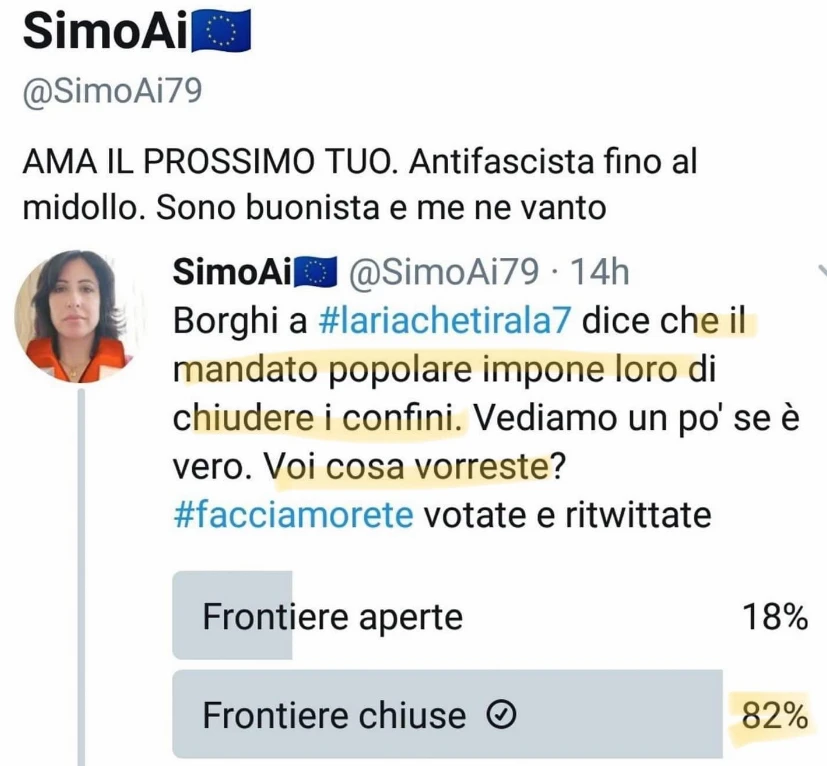Screen dimensions: 827x766
Task: Click the EU flag emoji in profile name
Action: (x=219, y=31)
